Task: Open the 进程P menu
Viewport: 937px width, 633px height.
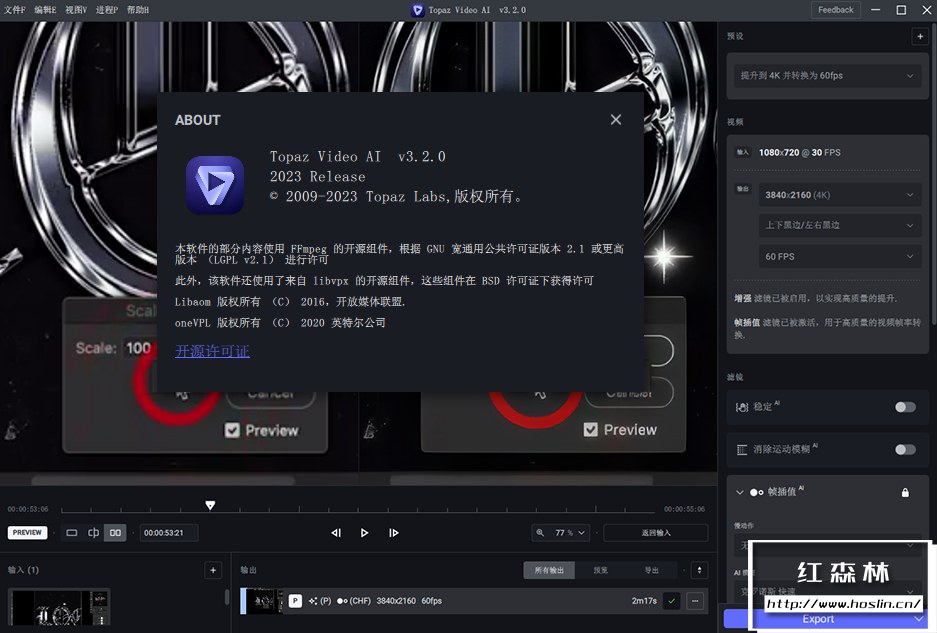Action: point(107,10)
